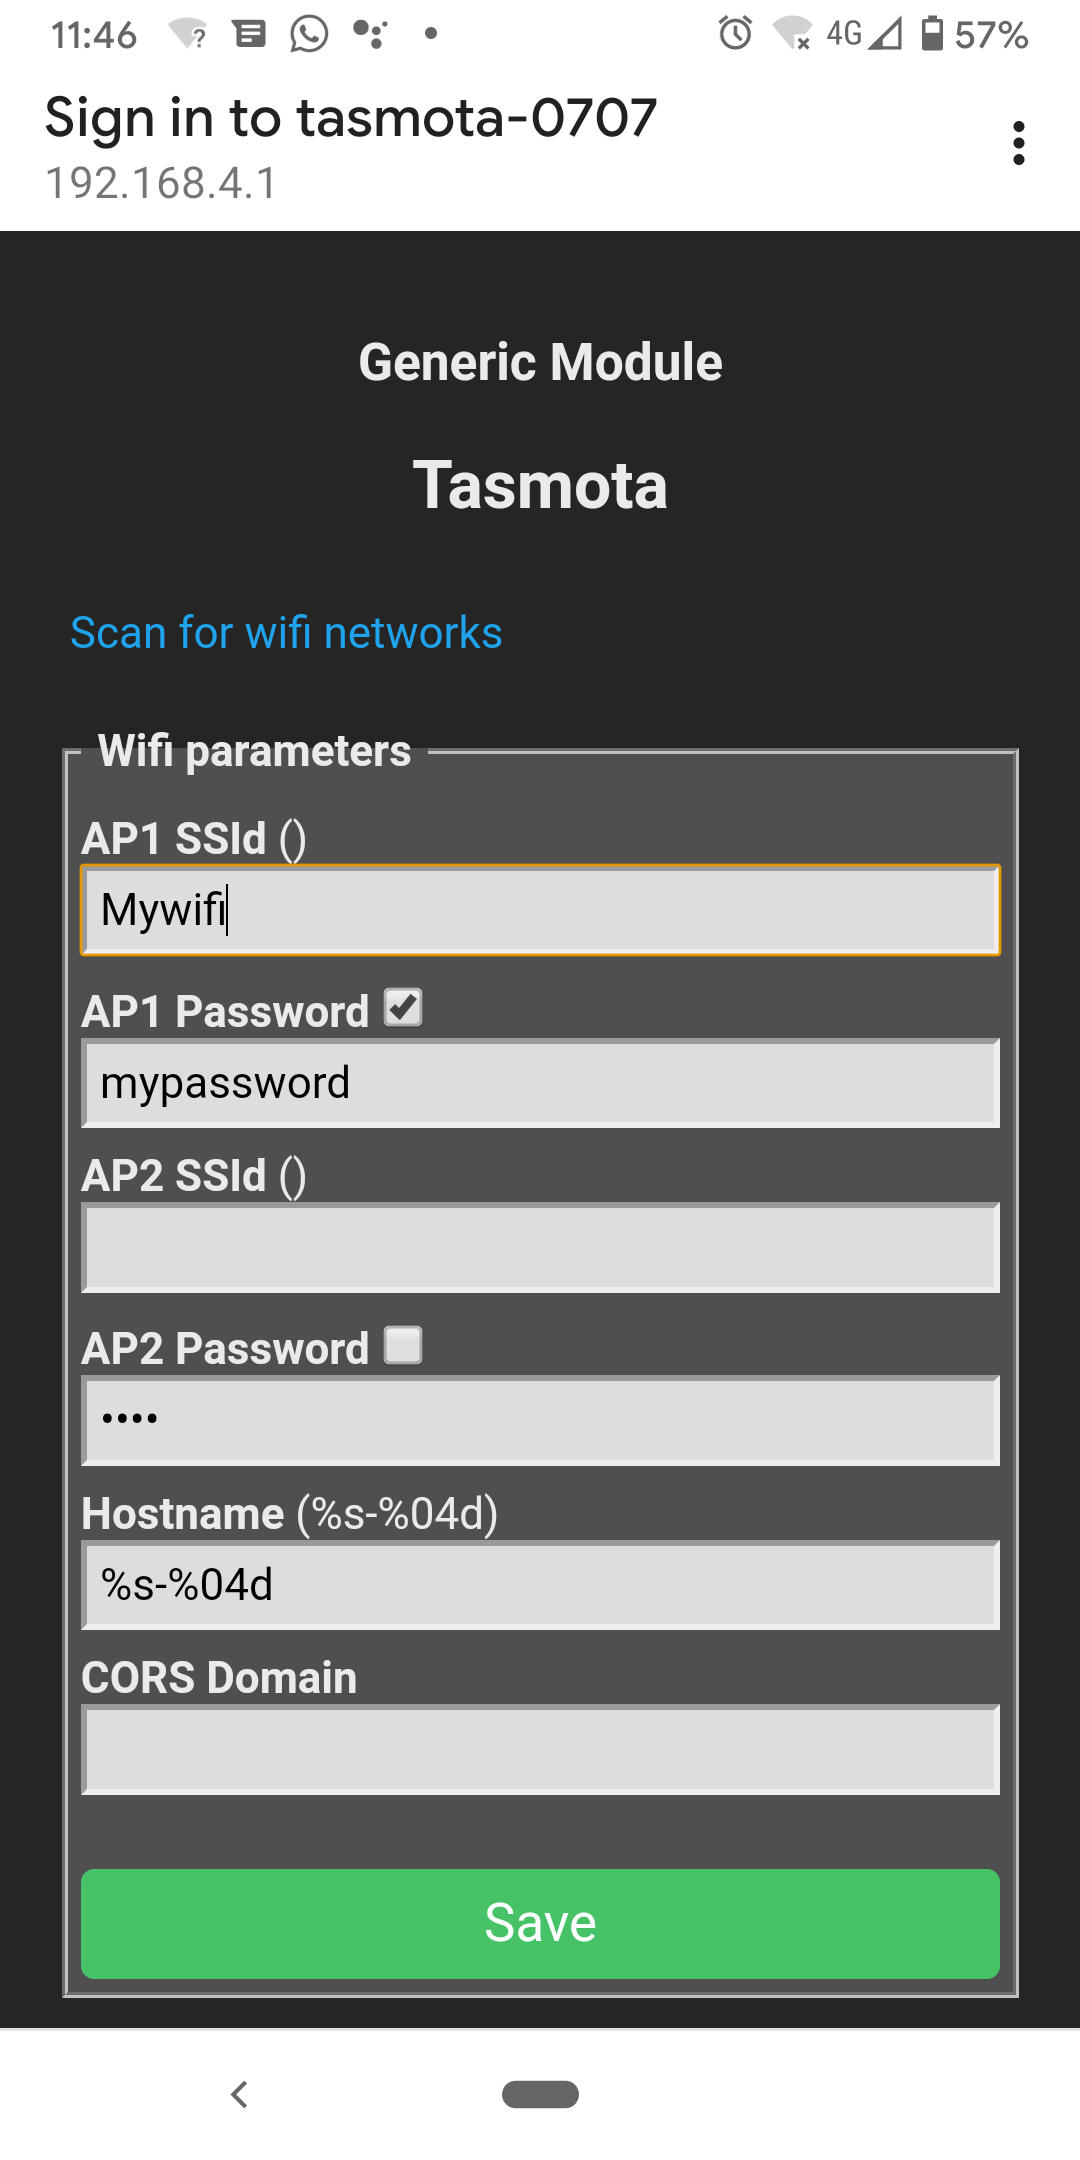This screenshot has height=2160, width=1080.
Task: Enable the AP2 Password visibility checkbox
Action: point(404,1346)
